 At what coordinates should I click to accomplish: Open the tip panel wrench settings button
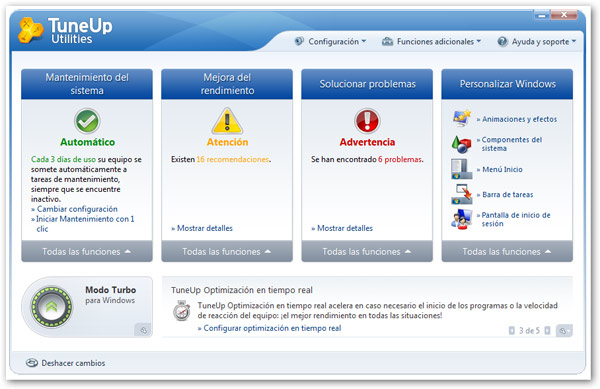tap(564, 331)
